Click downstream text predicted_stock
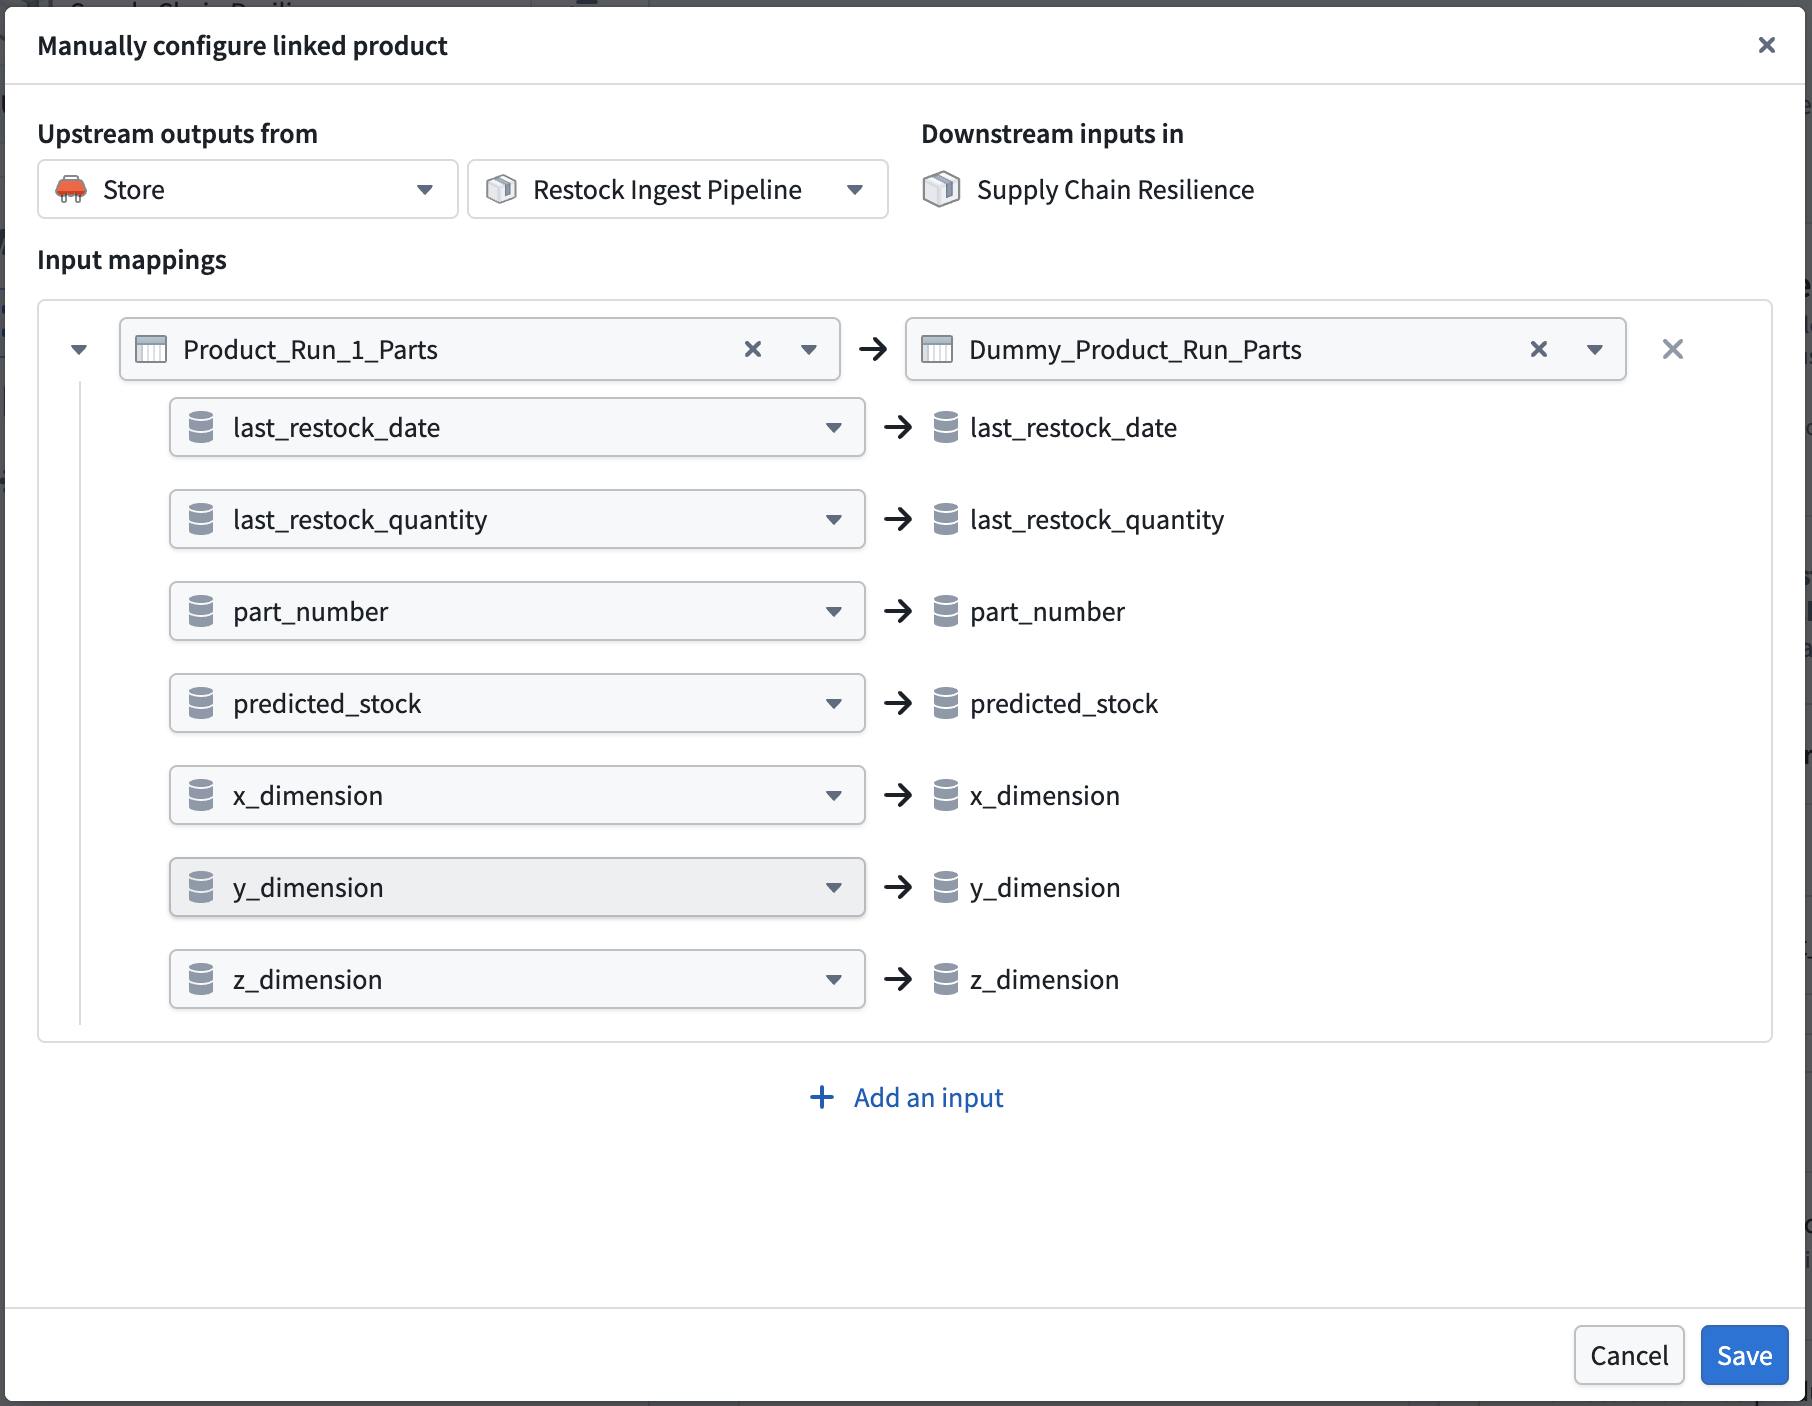The height and width of the screenshot is (1406, 1812). click(x=1064, y=704)
